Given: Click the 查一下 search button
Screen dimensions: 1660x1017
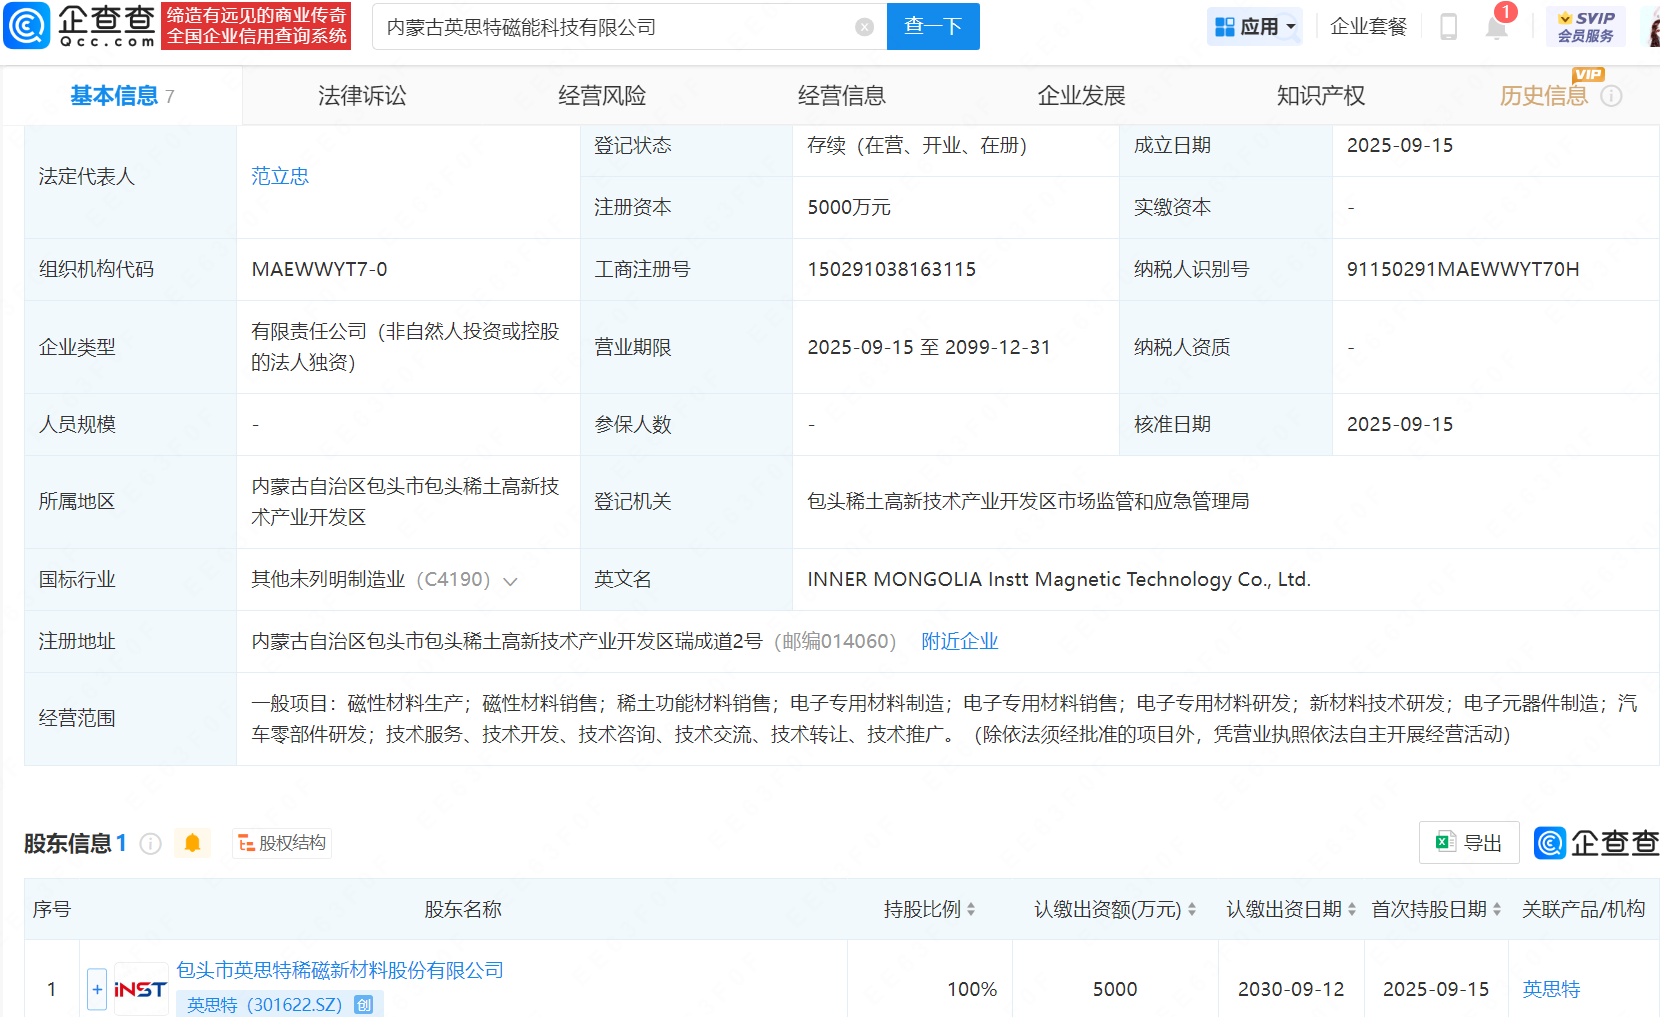Looking at the screenshot, I should click(x=933, y=26).
